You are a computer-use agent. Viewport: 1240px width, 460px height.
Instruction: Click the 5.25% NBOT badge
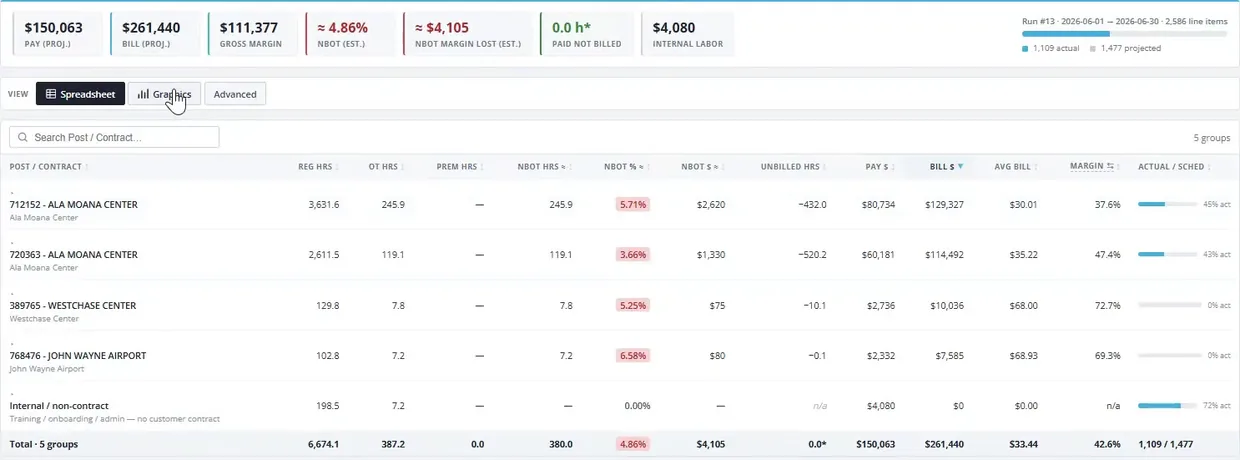(633, 305)
